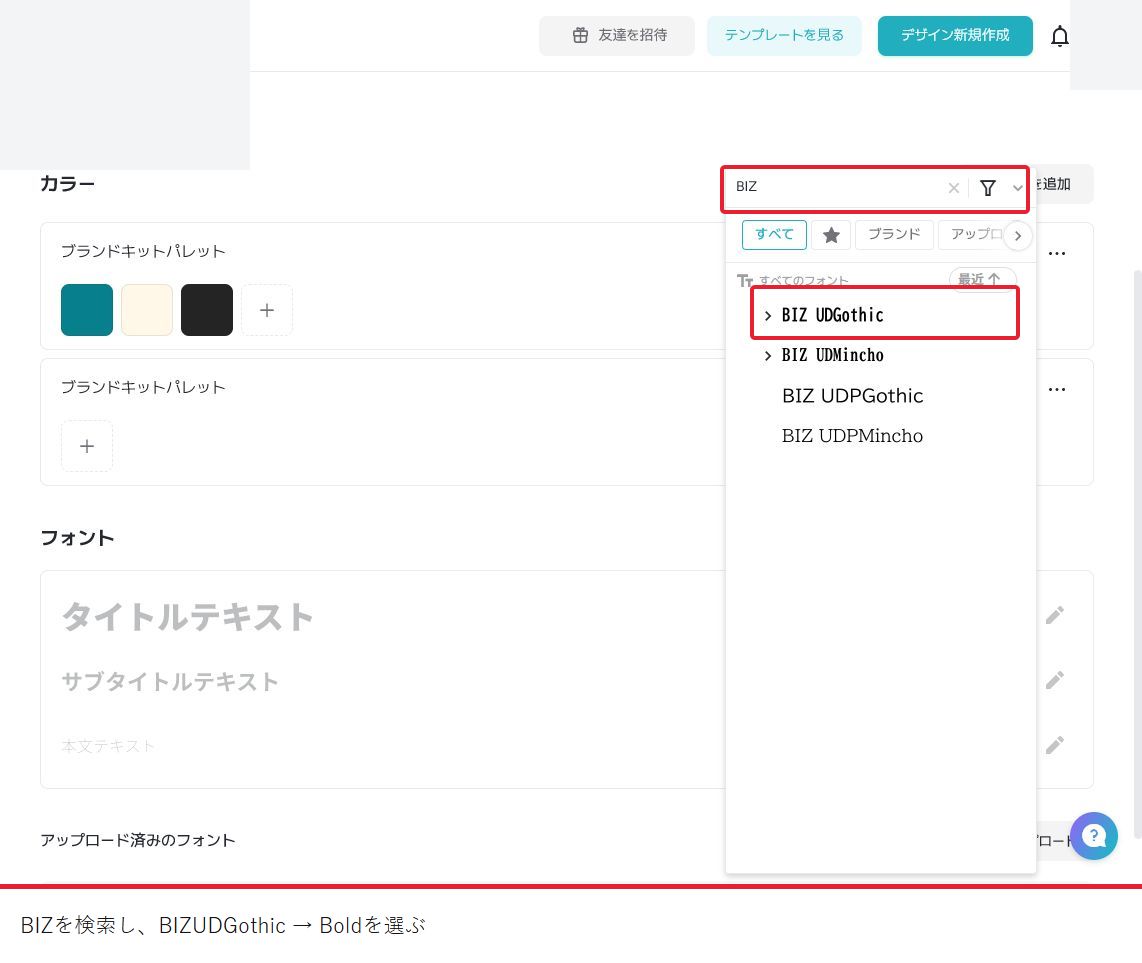The width and height of the screenshot is (1142, 963).
Task: Click the 本文テキスト sample text
Action: [x=108, y=746]
